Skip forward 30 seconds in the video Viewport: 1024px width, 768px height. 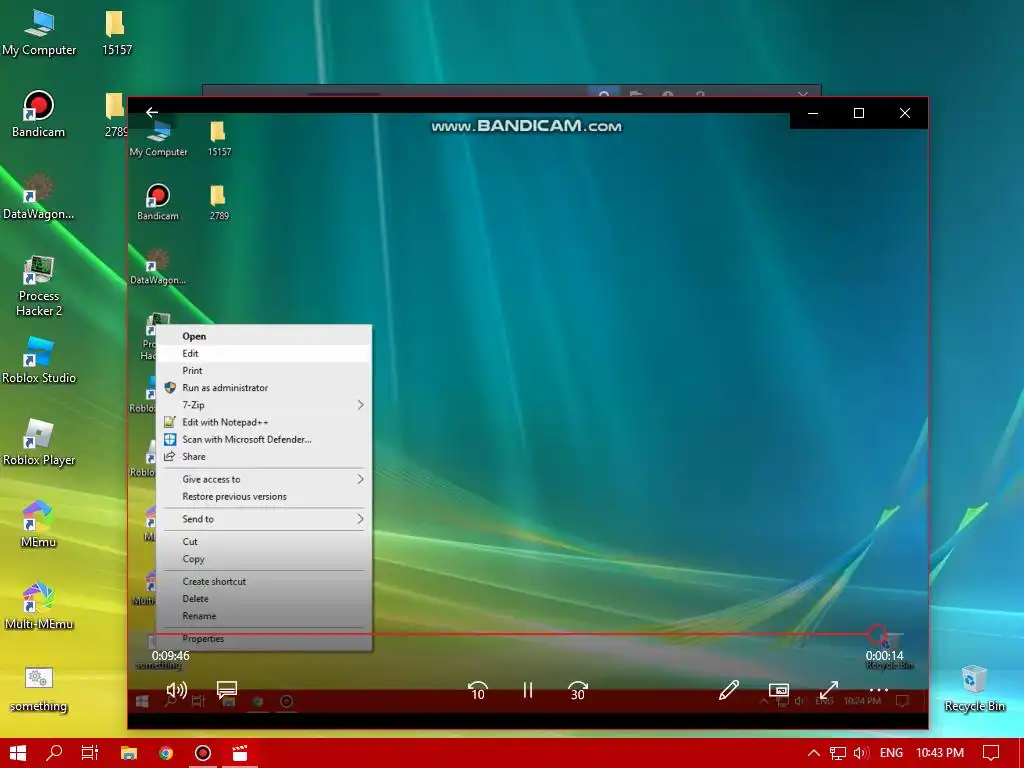[578, 690]
